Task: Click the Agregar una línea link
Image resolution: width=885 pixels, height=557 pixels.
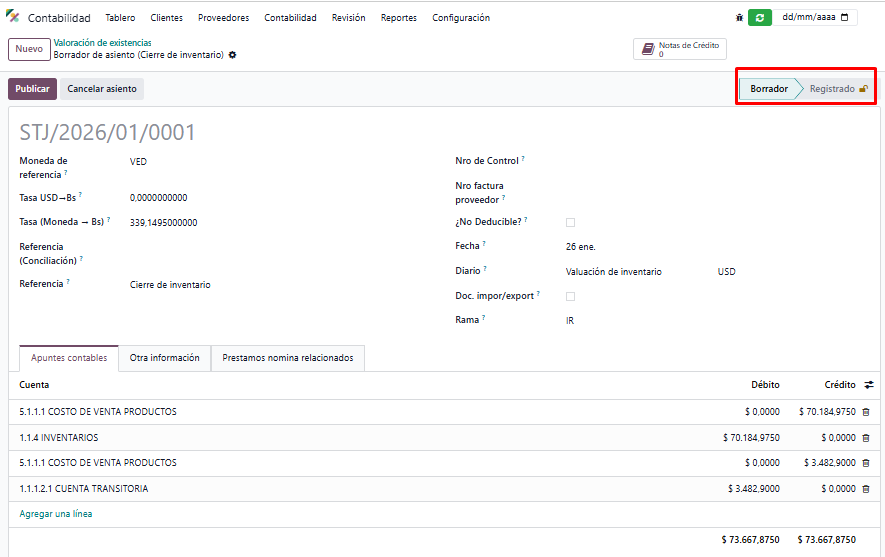Action: [x=56, y=514]
